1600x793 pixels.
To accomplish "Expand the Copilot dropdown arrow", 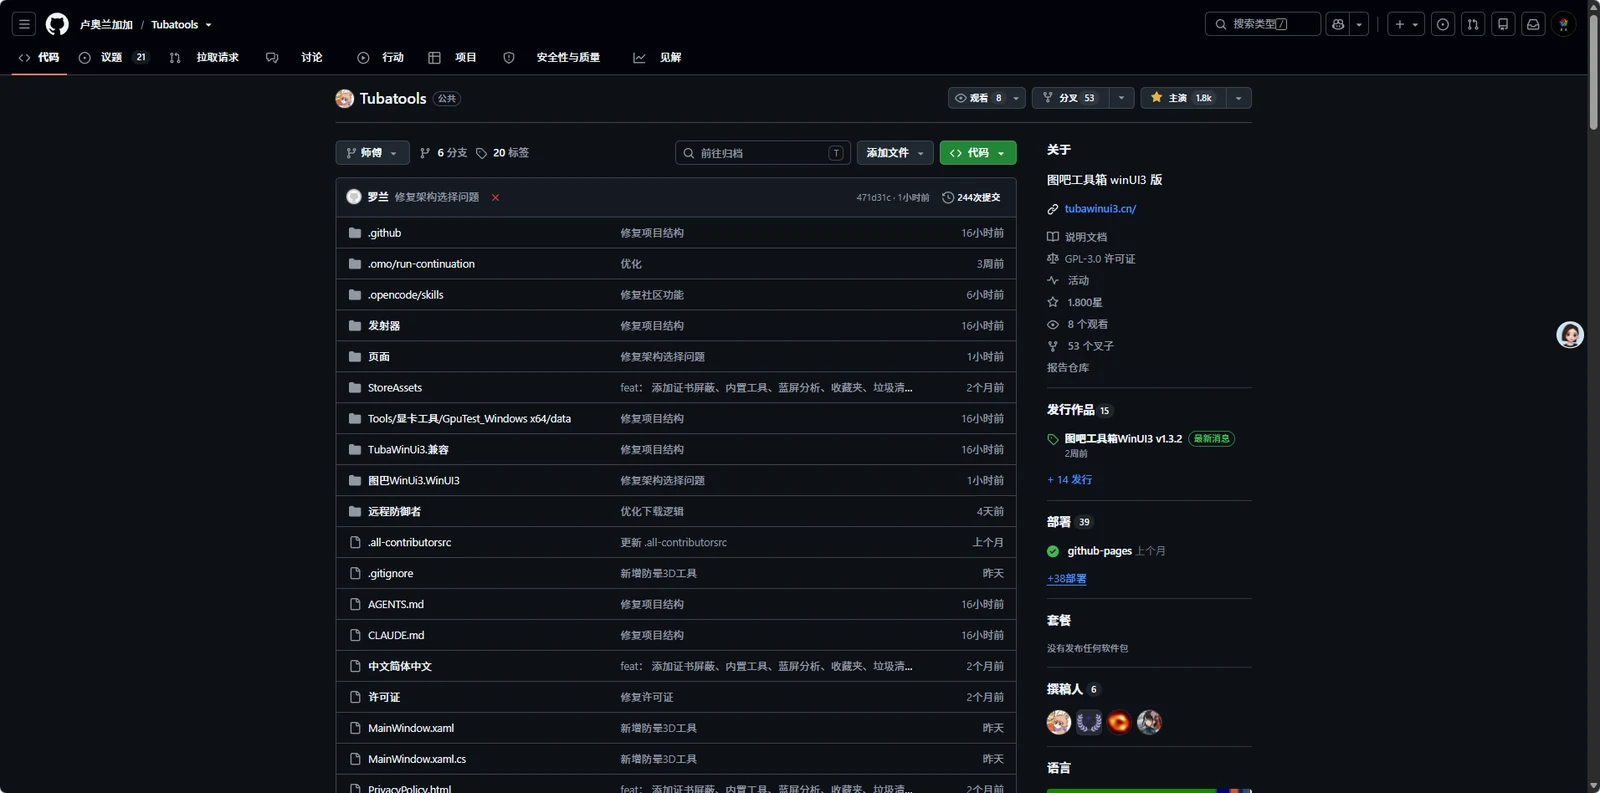I will 1359,24.
